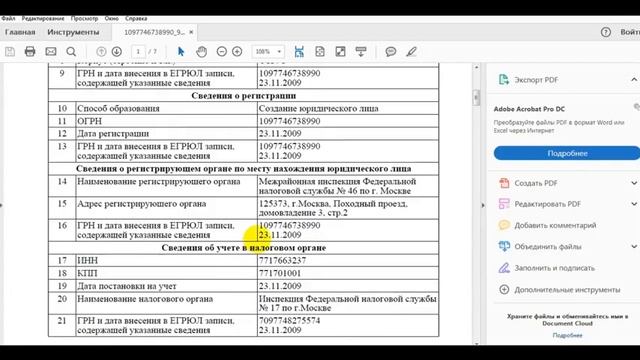Click the scrollbar up arrow
Viewport: 640px width, 360px height.
[x=476, y=67]
